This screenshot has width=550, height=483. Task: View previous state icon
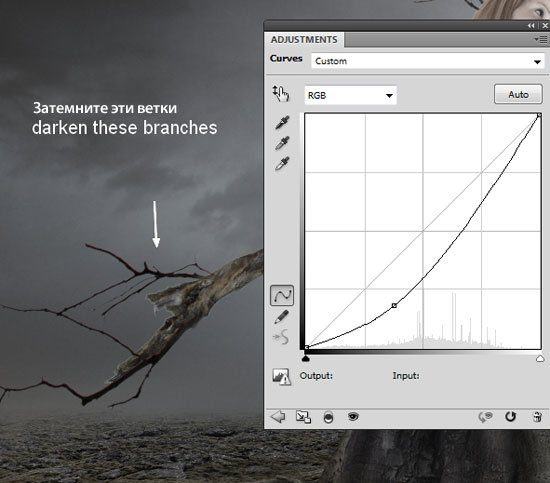pos(485,417)
